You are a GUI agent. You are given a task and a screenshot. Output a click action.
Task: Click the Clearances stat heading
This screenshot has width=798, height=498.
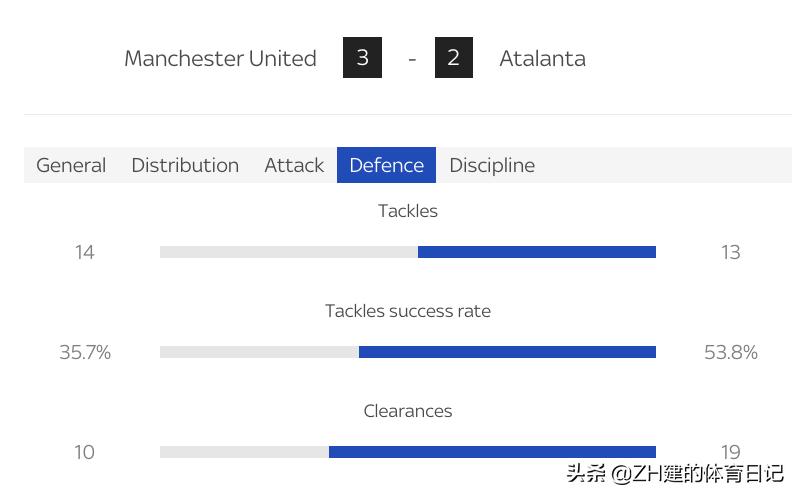coord(408,411)
